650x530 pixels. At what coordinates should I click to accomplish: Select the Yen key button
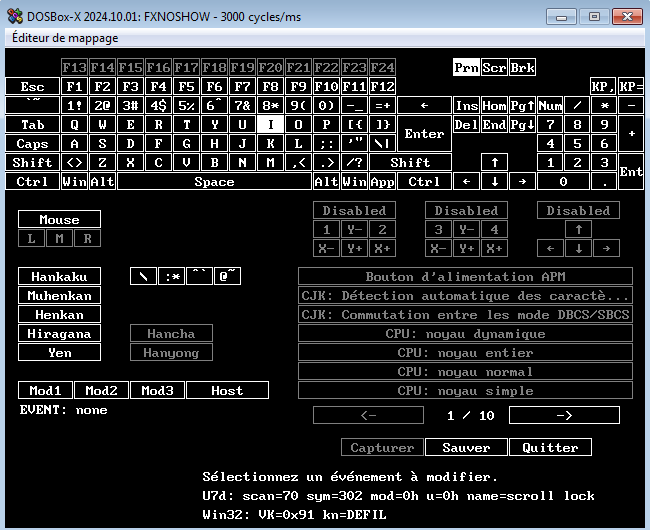(59, 353)
